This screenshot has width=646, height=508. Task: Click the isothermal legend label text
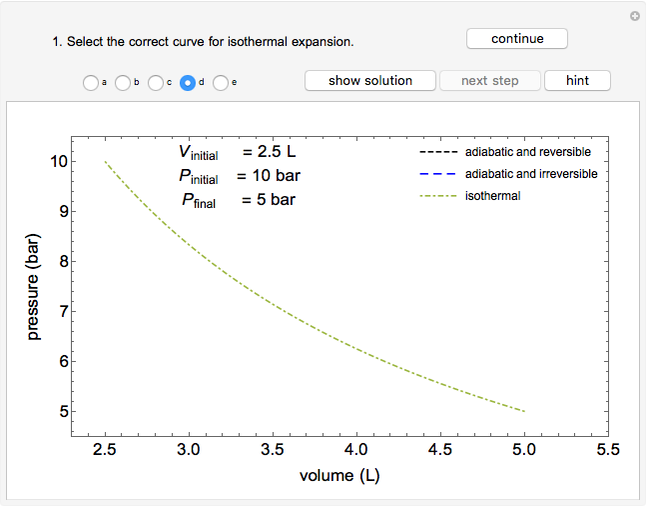[x=492, y=196]
